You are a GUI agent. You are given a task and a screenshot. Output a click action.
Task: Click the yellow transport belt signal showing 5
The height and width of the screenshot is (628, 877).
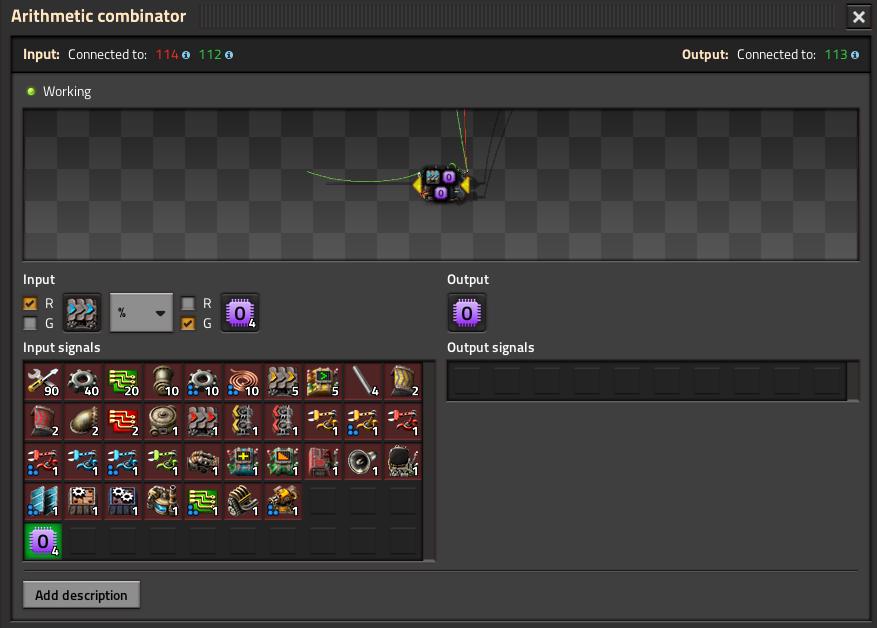[284, 382]
